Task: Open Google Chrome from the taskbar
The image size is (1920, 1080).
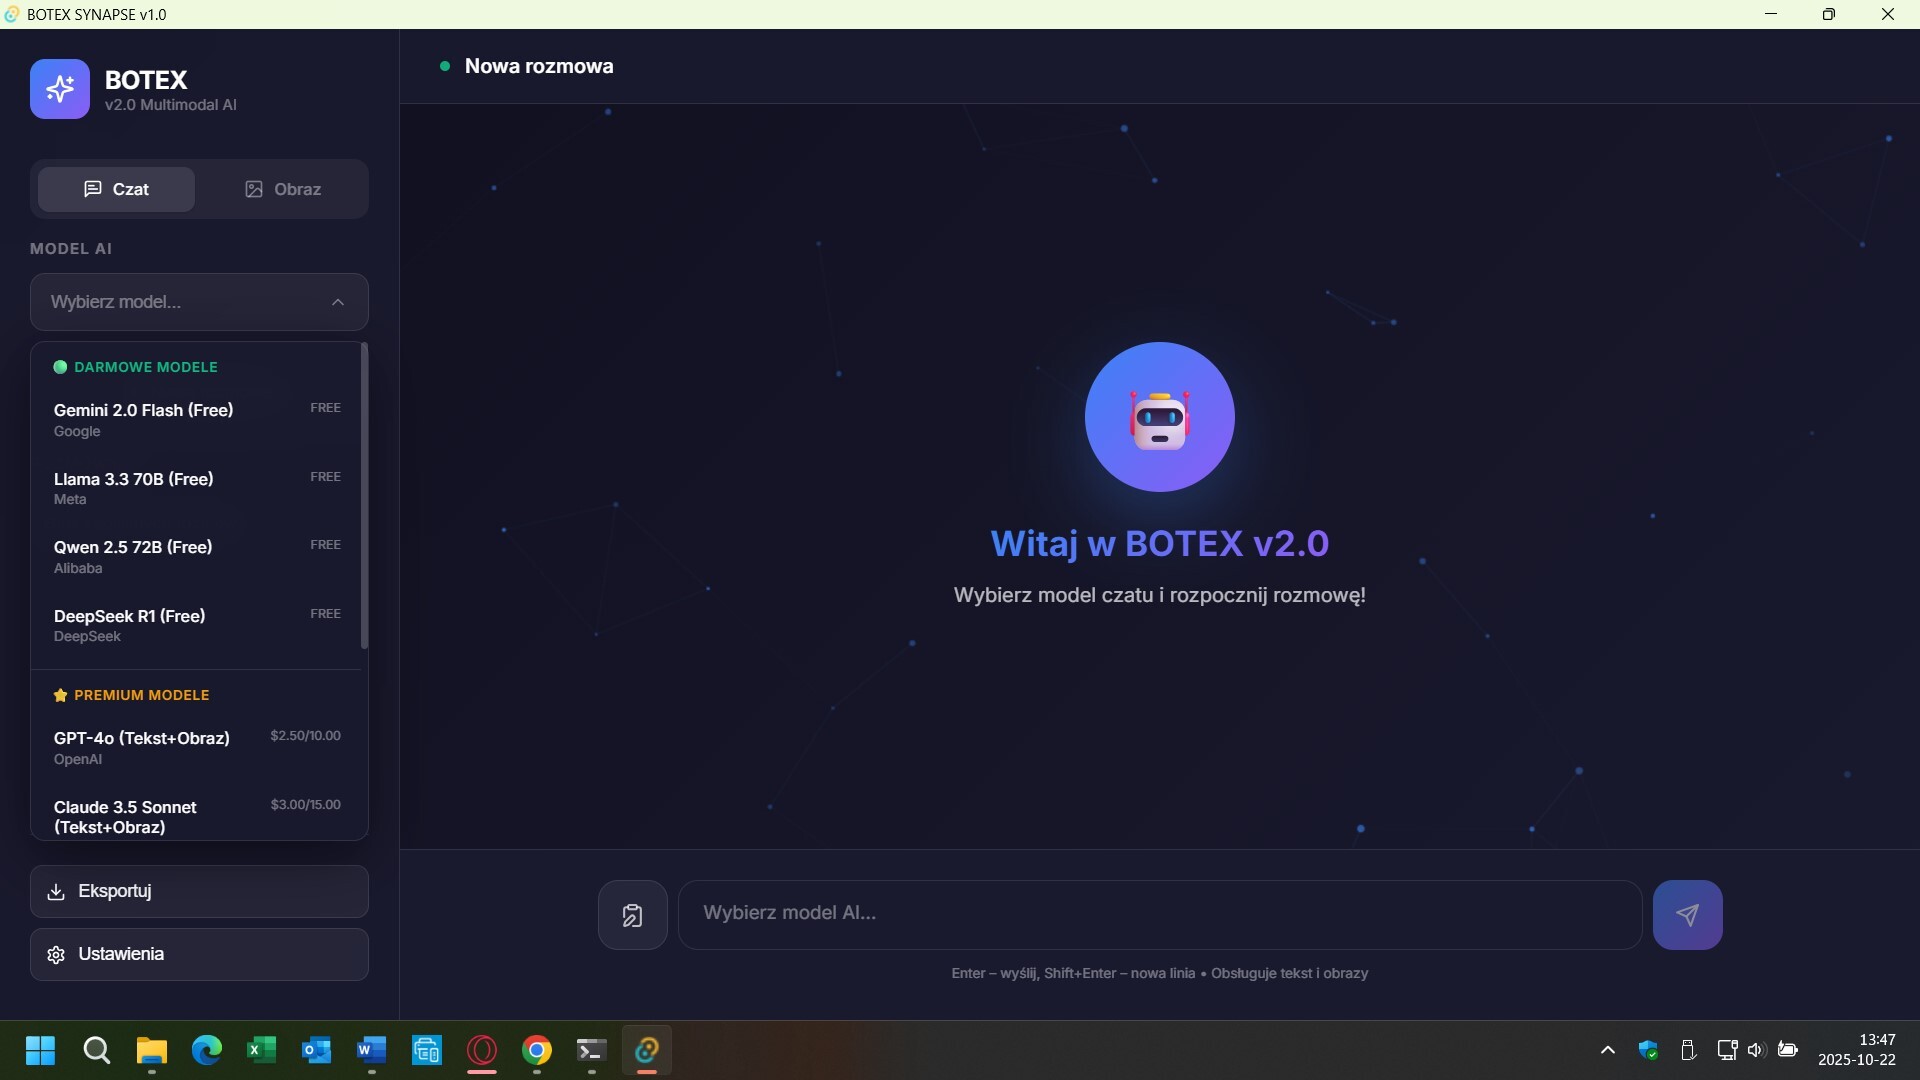Action: [537, 1050]
